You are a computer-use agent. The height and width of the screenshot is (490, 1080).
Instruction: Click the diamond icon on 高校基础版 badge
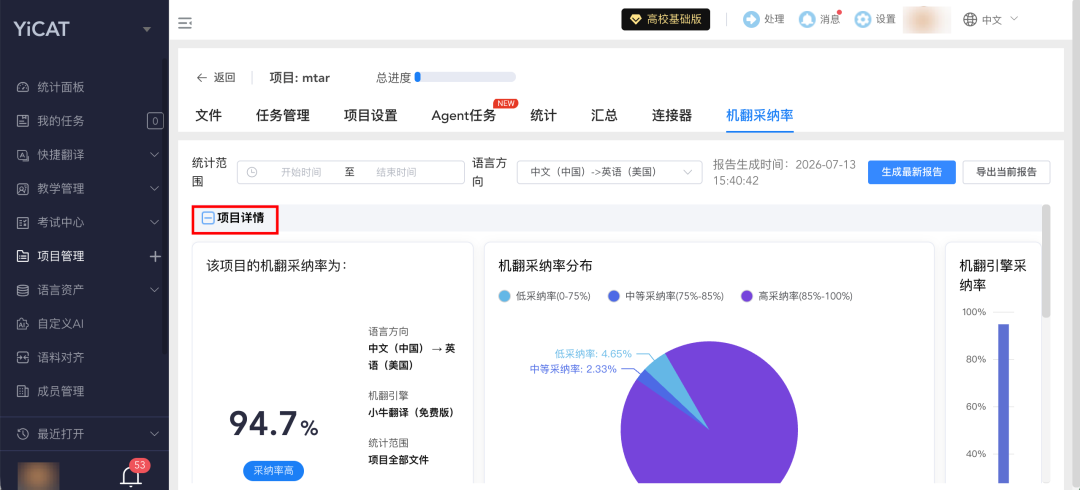[x=636, y=19]
